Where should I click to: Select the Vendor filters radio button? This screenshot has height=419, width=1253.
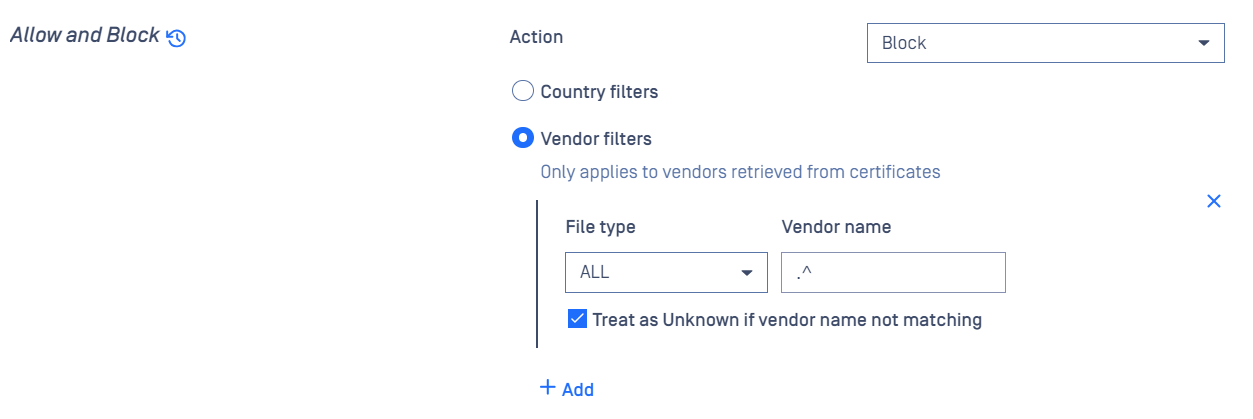pos(522,138)
